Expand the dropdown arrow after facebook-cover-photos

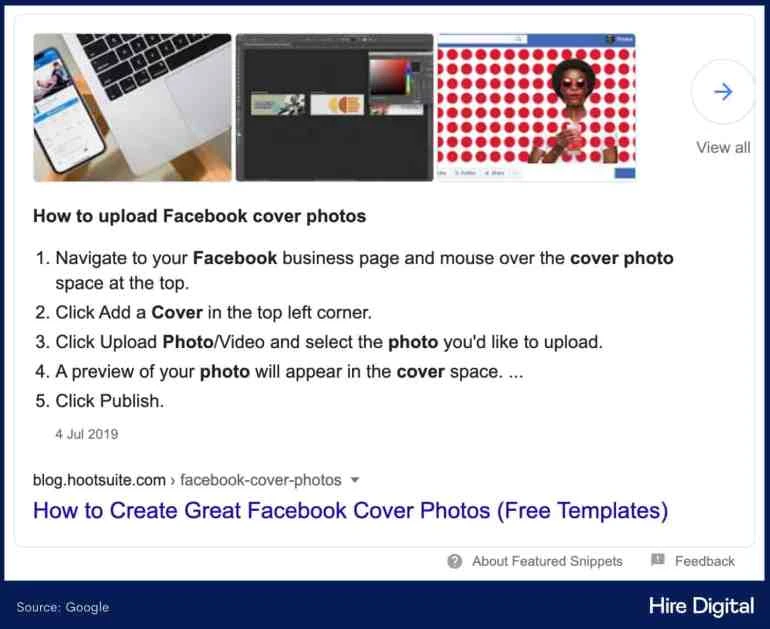[355, 480]
